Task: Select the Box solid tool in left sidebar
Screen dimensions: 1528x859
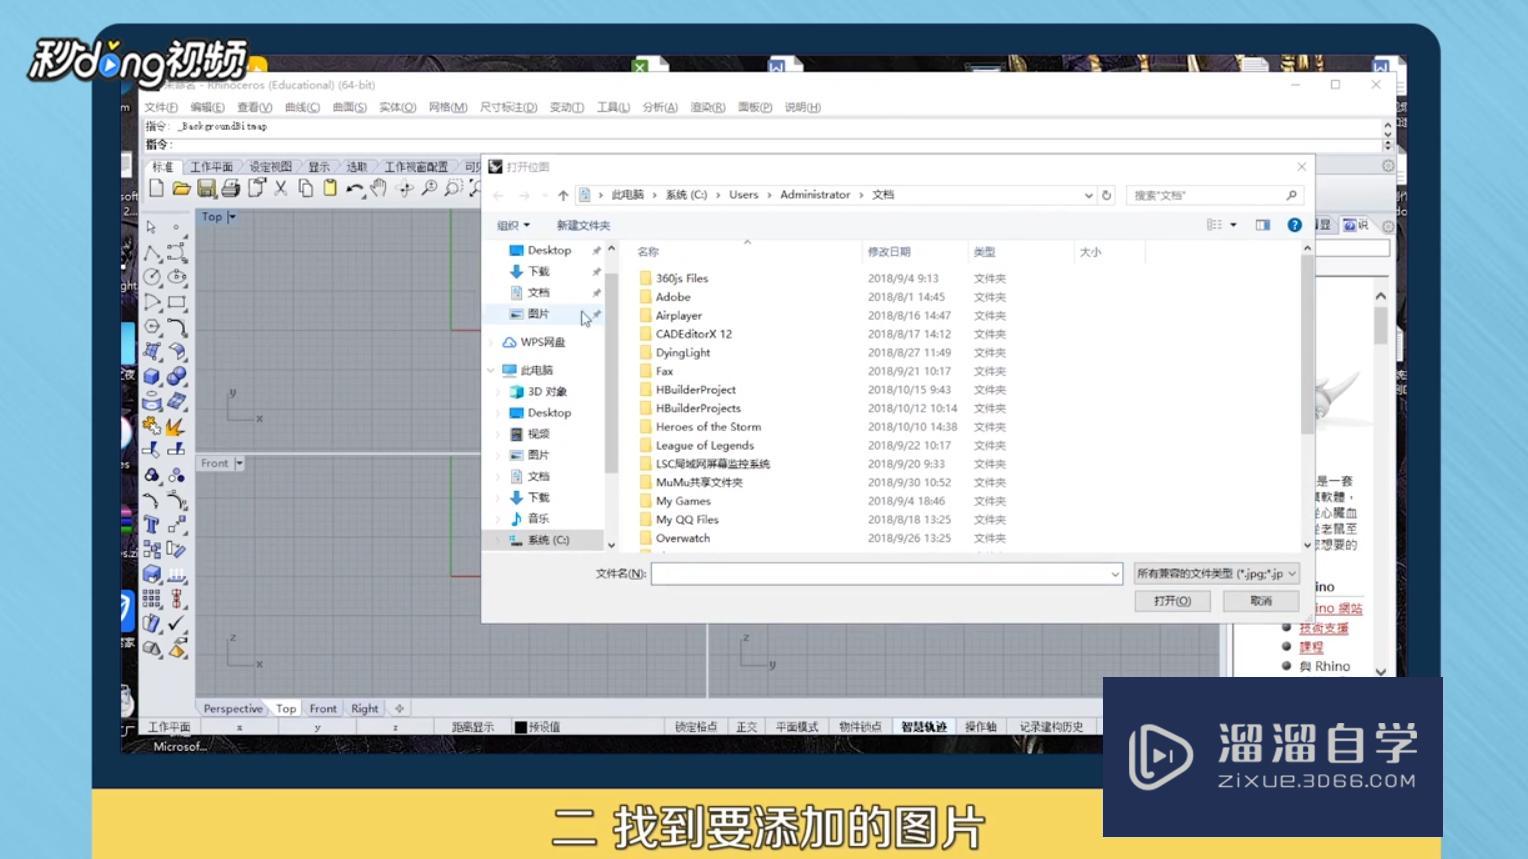Action: (152, 377)
